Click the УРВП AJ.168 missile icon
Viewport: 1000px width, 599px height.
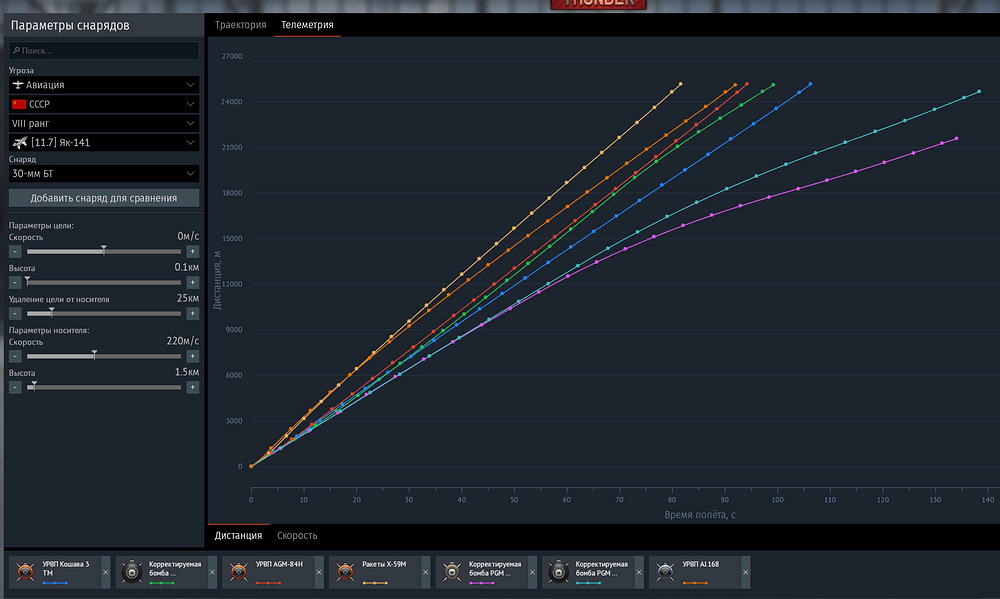[x=665, y=571]
